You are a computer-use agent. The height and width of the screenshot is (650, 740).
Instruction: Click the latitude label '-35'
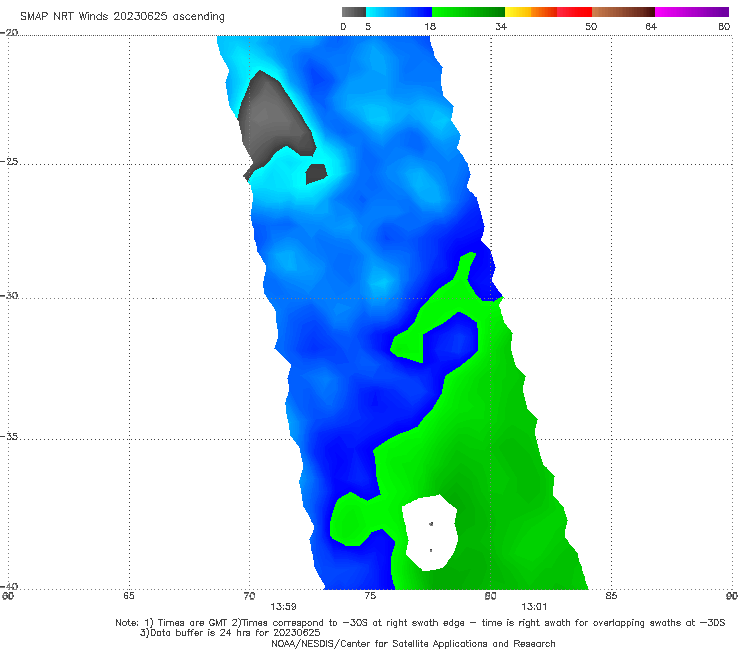(x=10, y=437)
